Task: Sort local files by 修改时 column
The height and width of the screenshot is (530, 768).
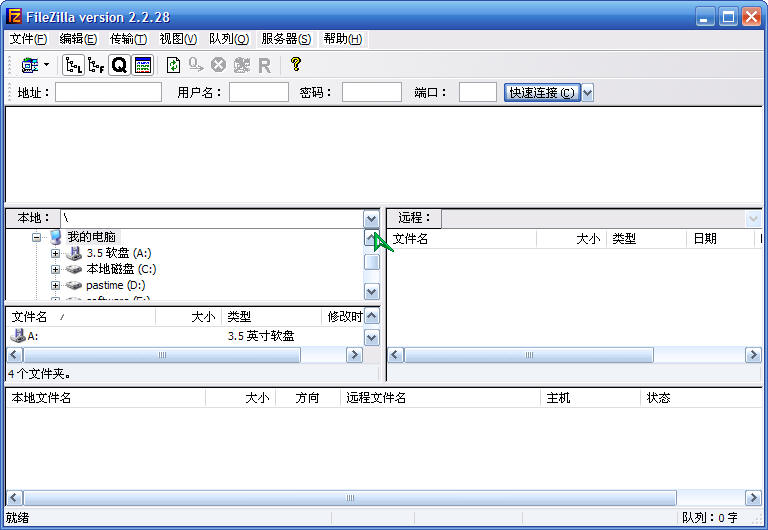Action: (x=343, y=317)
